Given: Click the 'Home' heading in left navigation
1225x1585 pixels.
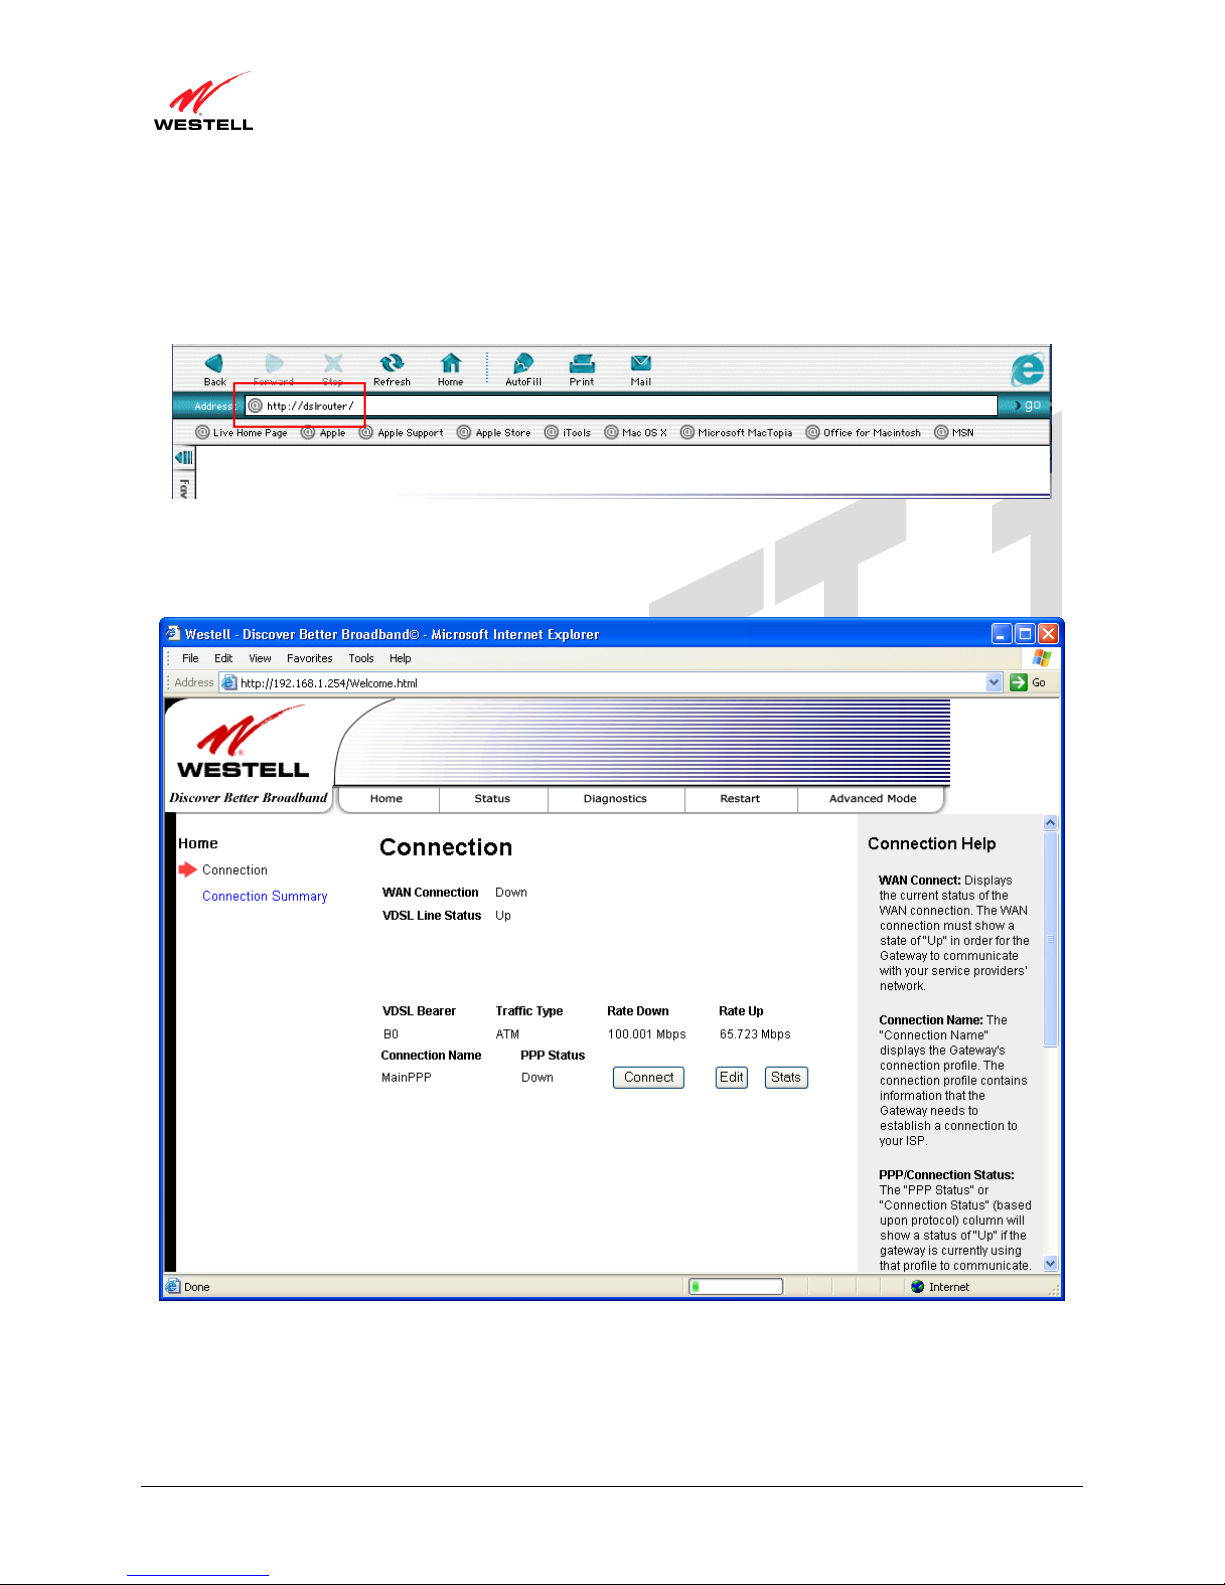Looking at the screenshot, I should 198,844.
